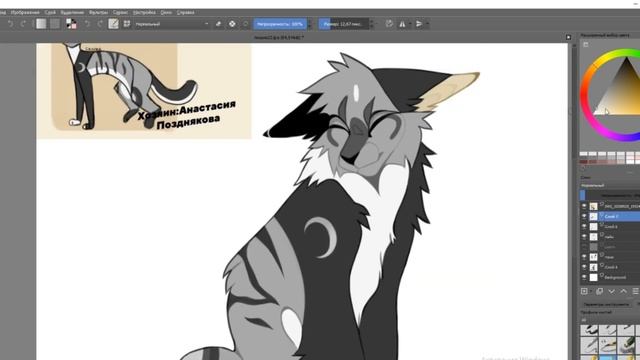Toggle vertical mirror tool icon

[419, 24]
